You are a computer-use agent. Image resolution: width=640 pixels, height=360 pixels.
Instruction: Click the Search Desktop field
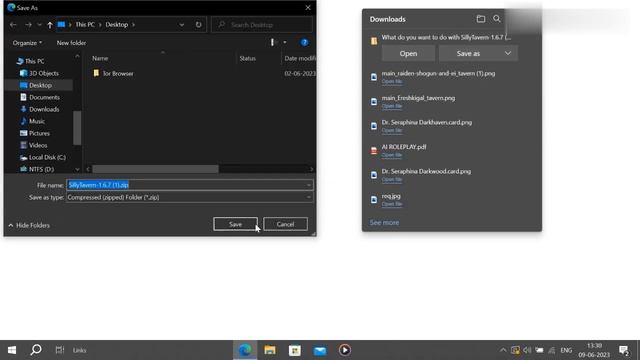[x=262, y=25]
